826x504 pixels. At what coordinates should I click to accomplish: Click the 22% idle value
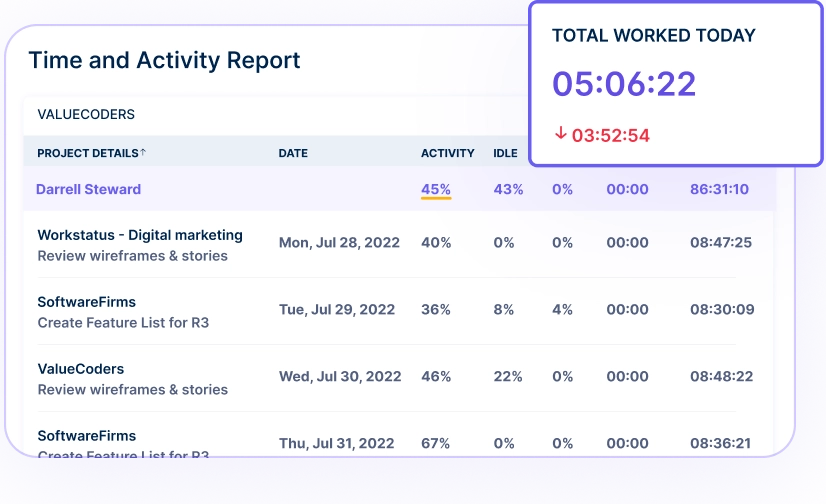coord(508,376)
